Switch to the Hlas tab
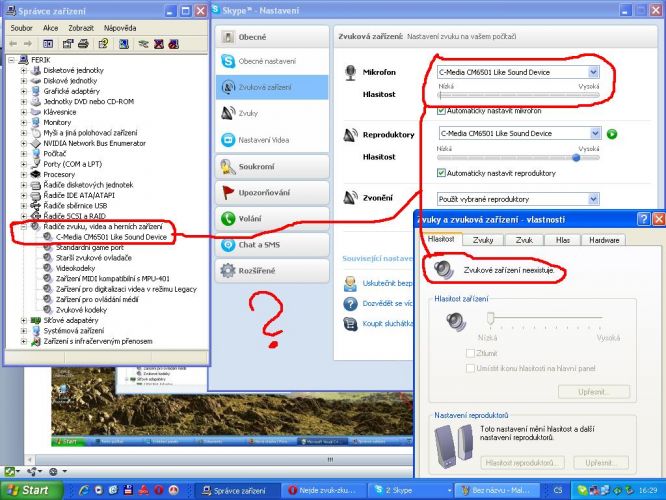This screenshot has width=666, height=500. pos(563,240)
